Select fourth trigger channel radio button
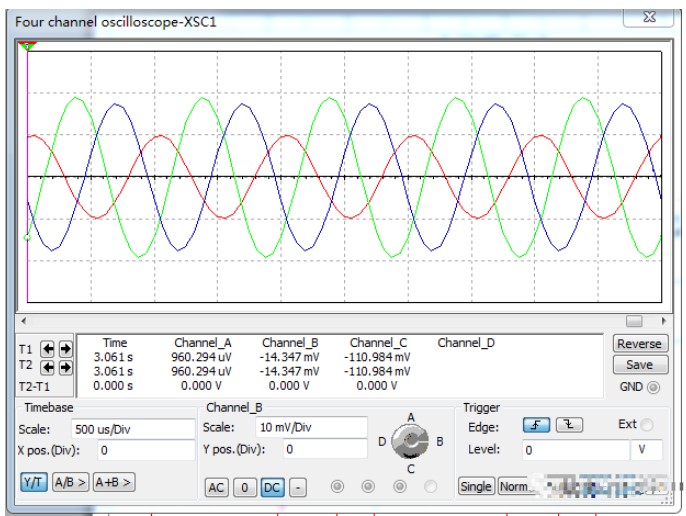 coord(430,486)
